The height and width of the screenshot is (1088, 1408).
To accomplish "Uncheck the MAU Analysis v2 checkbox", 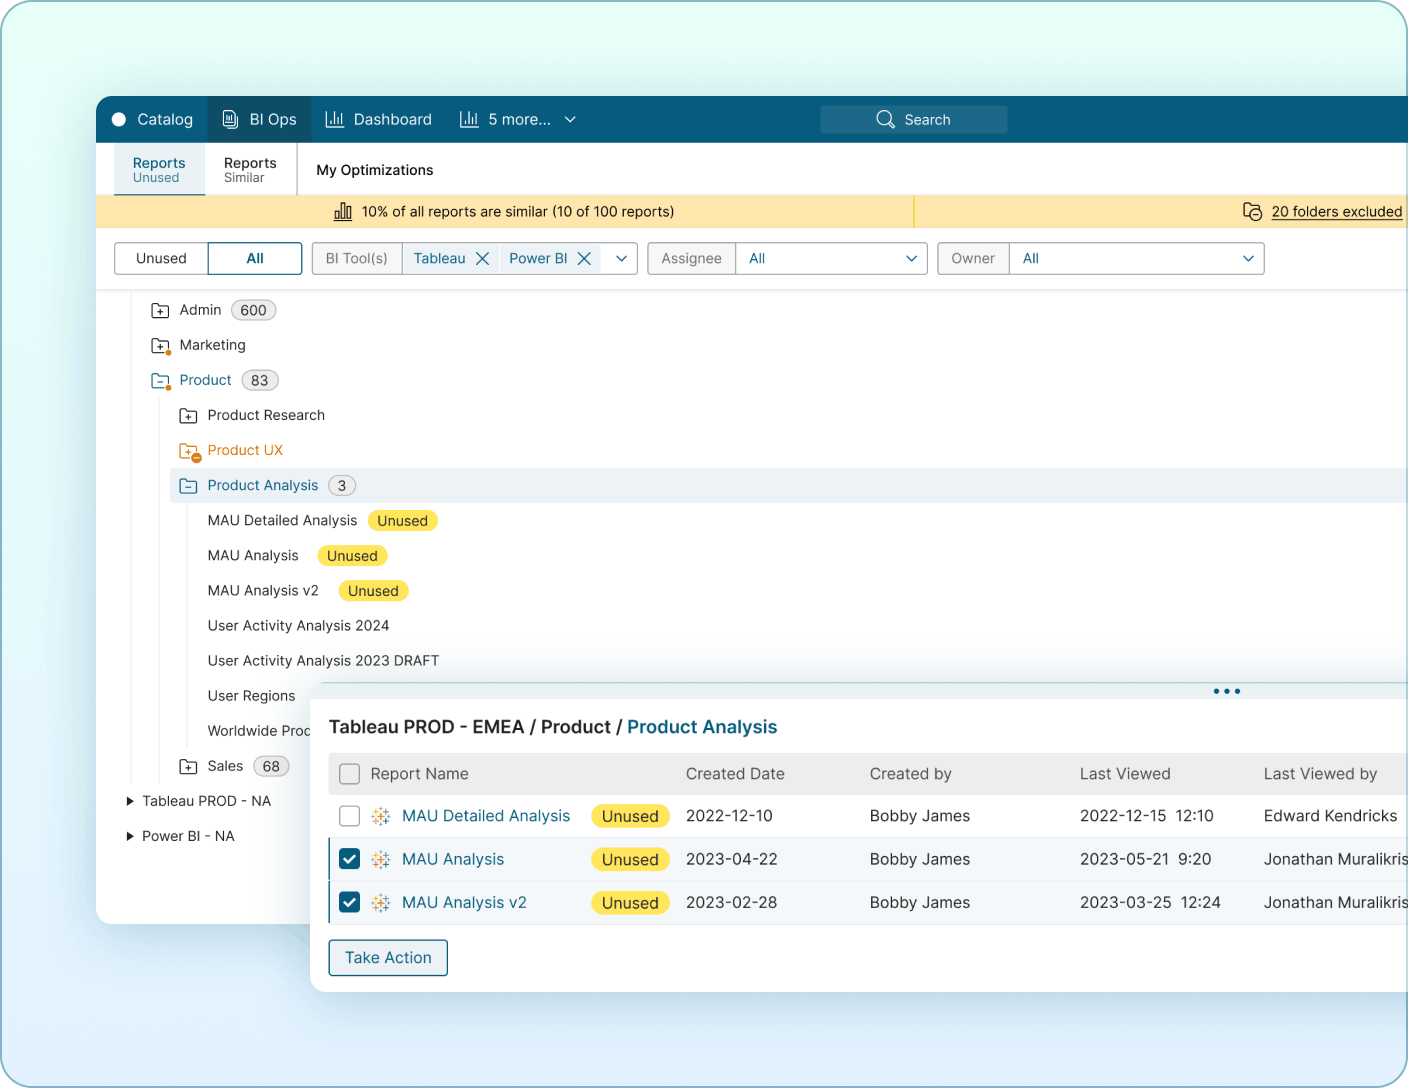I will pos(349,902).
